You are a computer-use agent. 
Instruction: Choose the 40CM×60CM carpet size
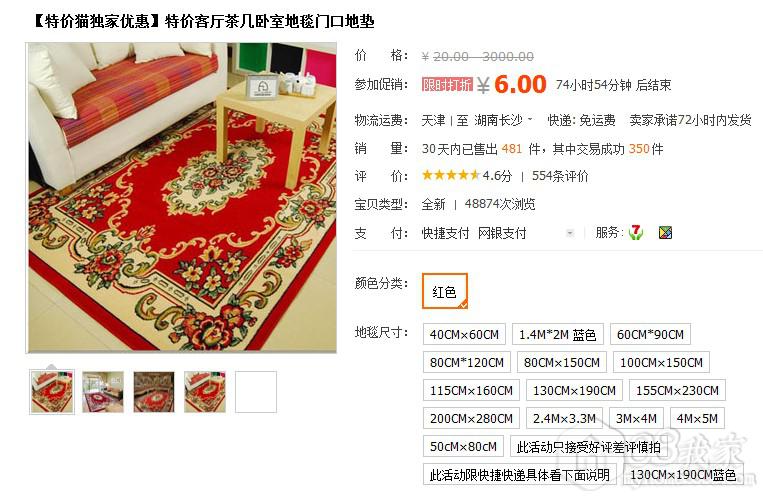click(x=464, y=334)
